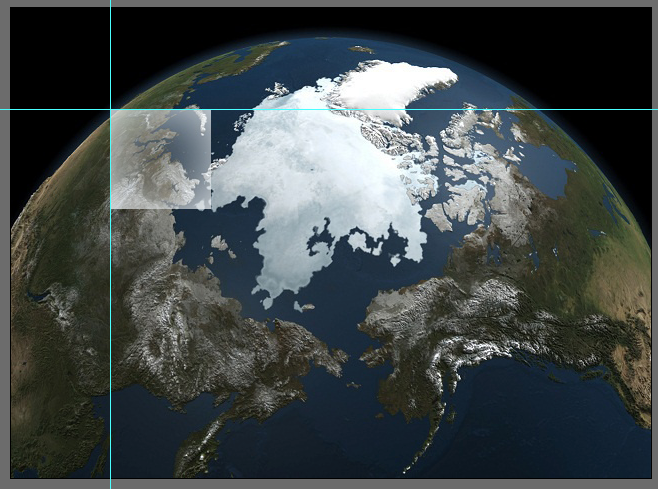The height and width of the screenshot is (489, 658).
Task: Select the translucent white highlighted rectangle
Action: coord(161,160)
